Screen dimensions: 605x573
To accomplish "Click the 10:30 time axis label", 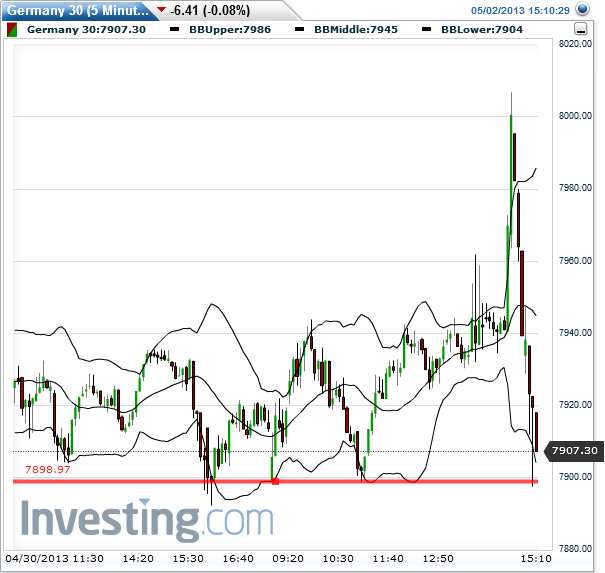I will 338,559.
